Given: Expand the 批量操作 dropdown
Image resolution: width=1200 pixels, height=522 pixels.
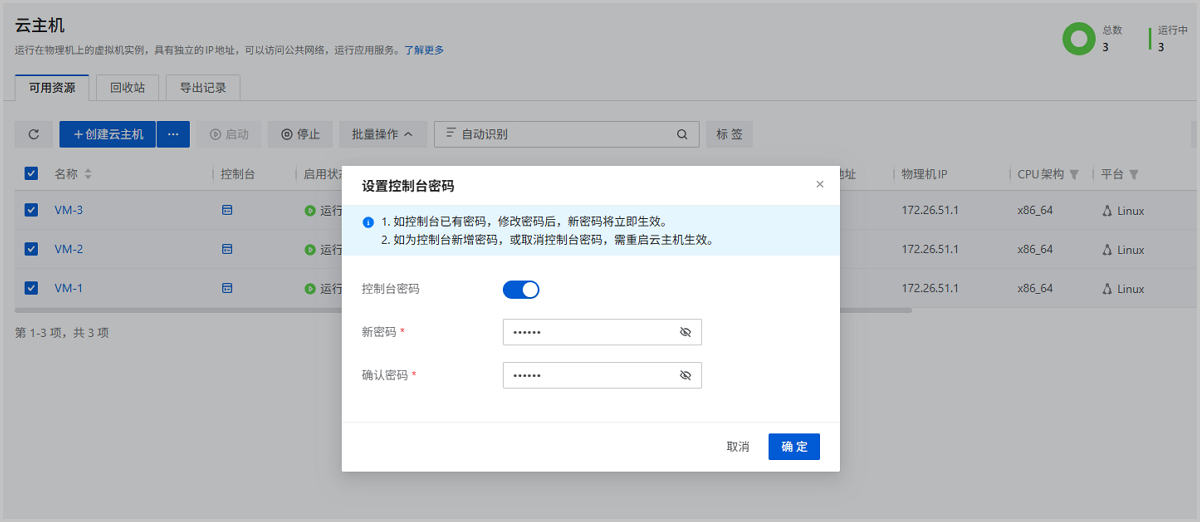Looking at the screenshot, I should pos(383,134).
